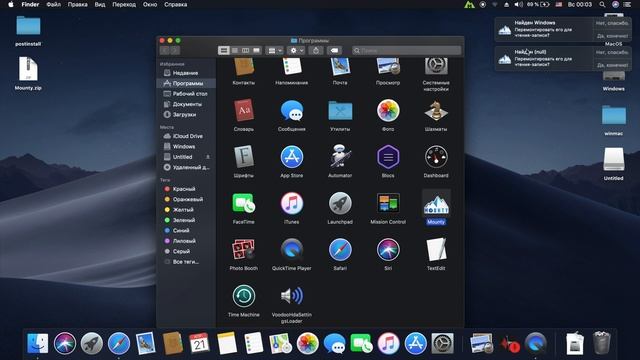
Task: Open the Вид menu
Action: [100, 4]
